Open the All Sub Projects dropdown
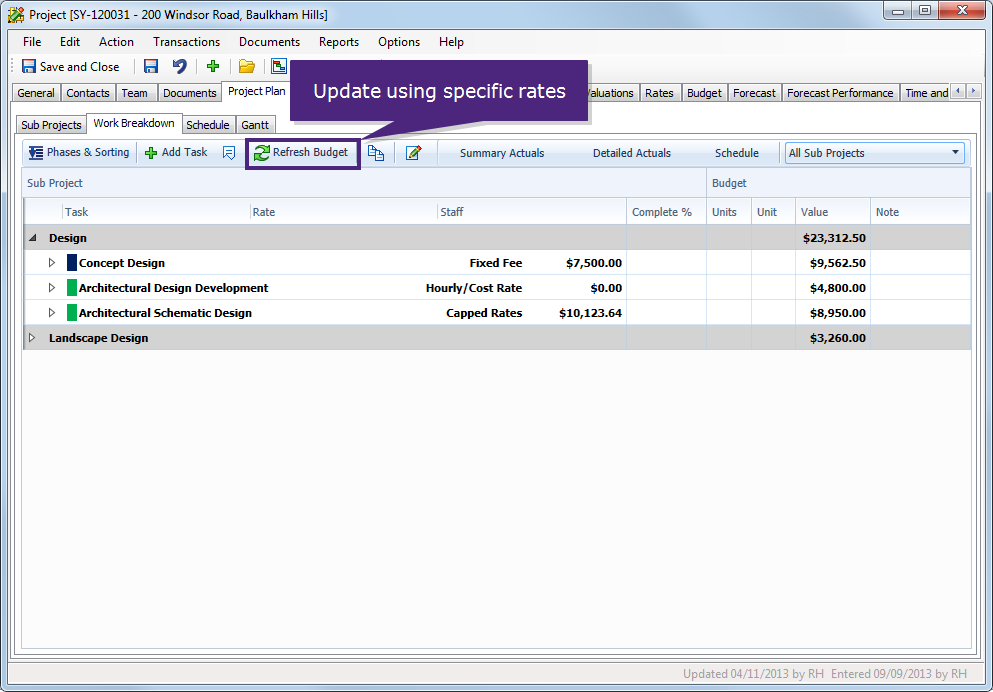Image resolution: width=993 pixels, height=692 pixels. (874, 153)
